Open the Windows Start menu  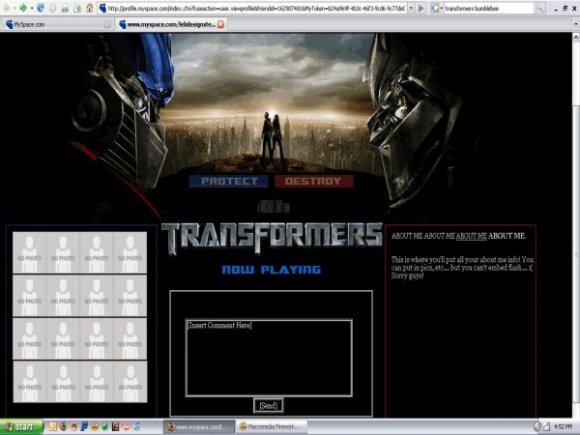(21, 427)
